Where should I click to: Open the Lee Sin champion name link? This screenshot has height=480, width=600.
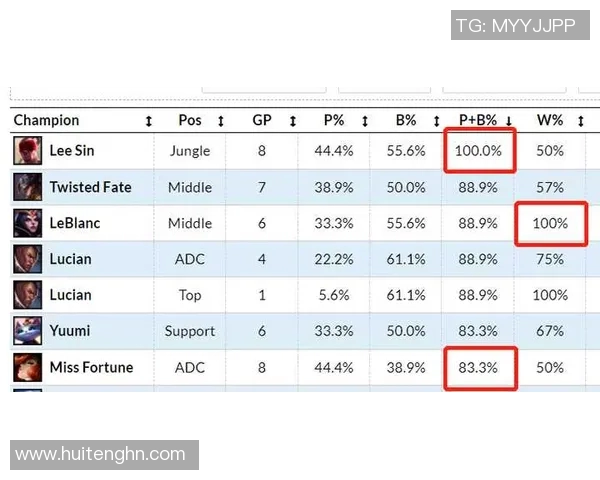72,150
